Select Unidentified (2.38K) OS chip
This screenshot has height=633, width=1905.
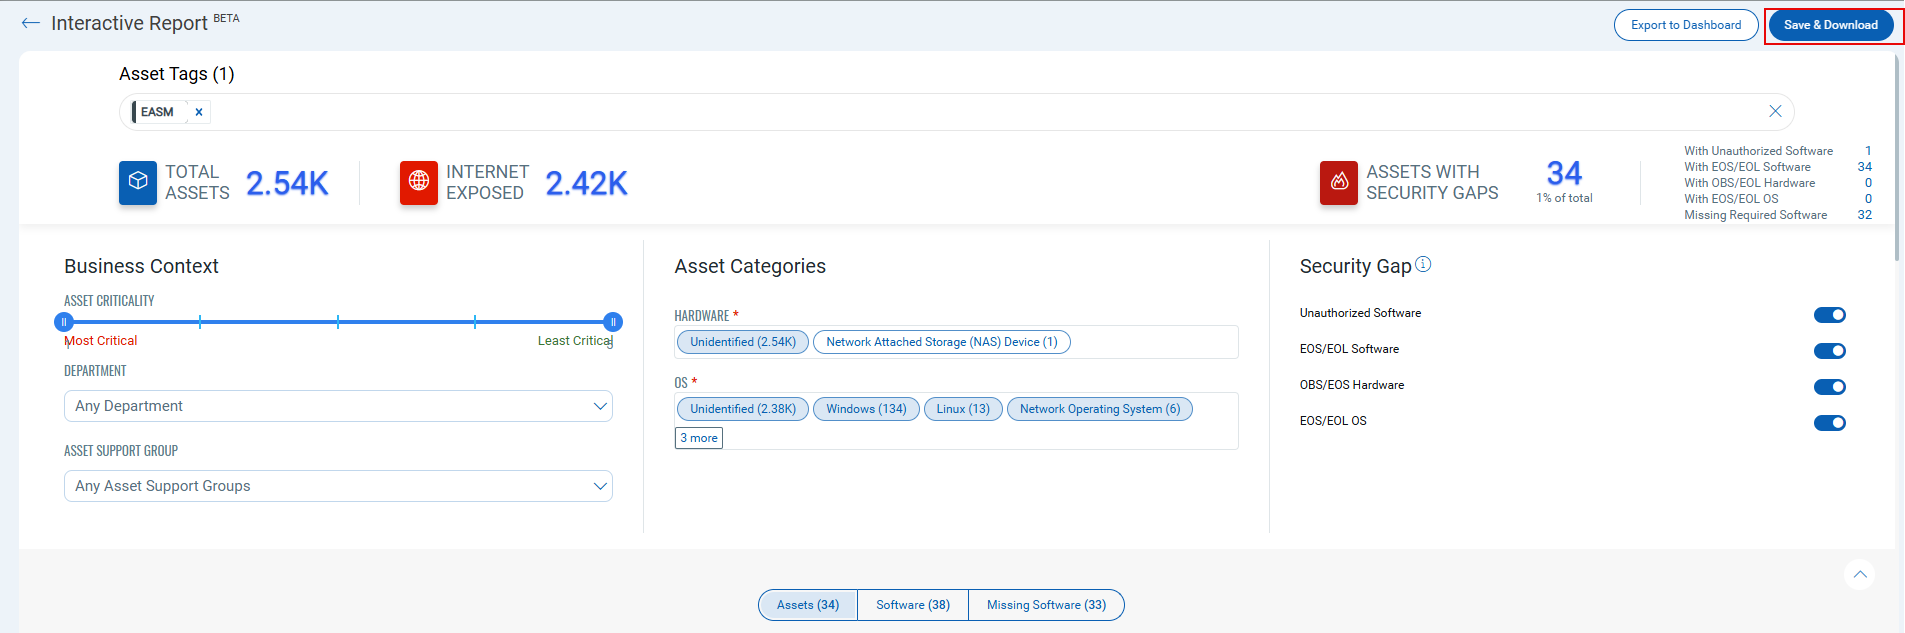tap(743, 409)
